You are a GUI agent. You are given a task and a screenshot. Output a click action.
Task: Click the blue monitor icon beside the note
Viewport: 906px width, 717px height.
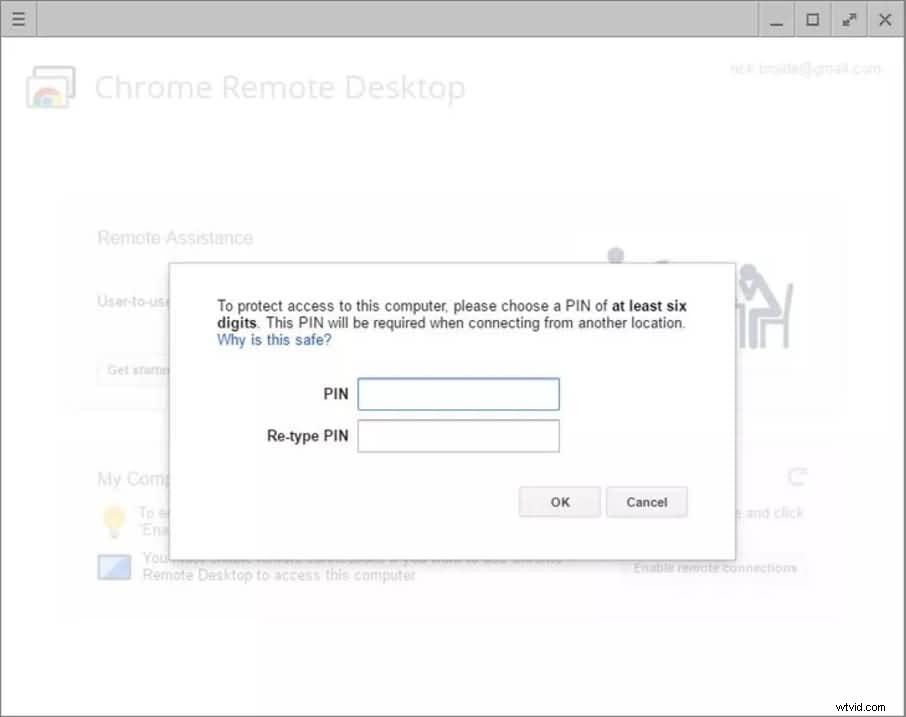(x=113, y=567)
